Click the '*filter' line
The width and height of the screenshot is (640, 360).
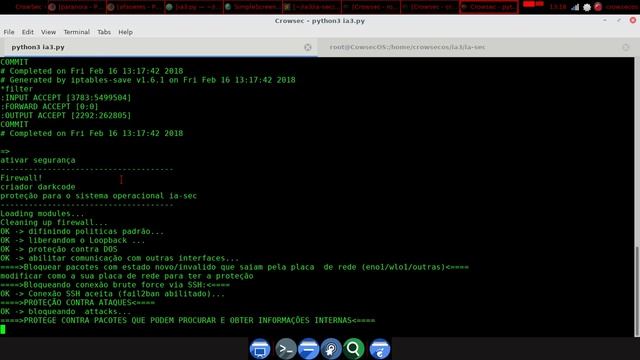click(x=17, y=89)
